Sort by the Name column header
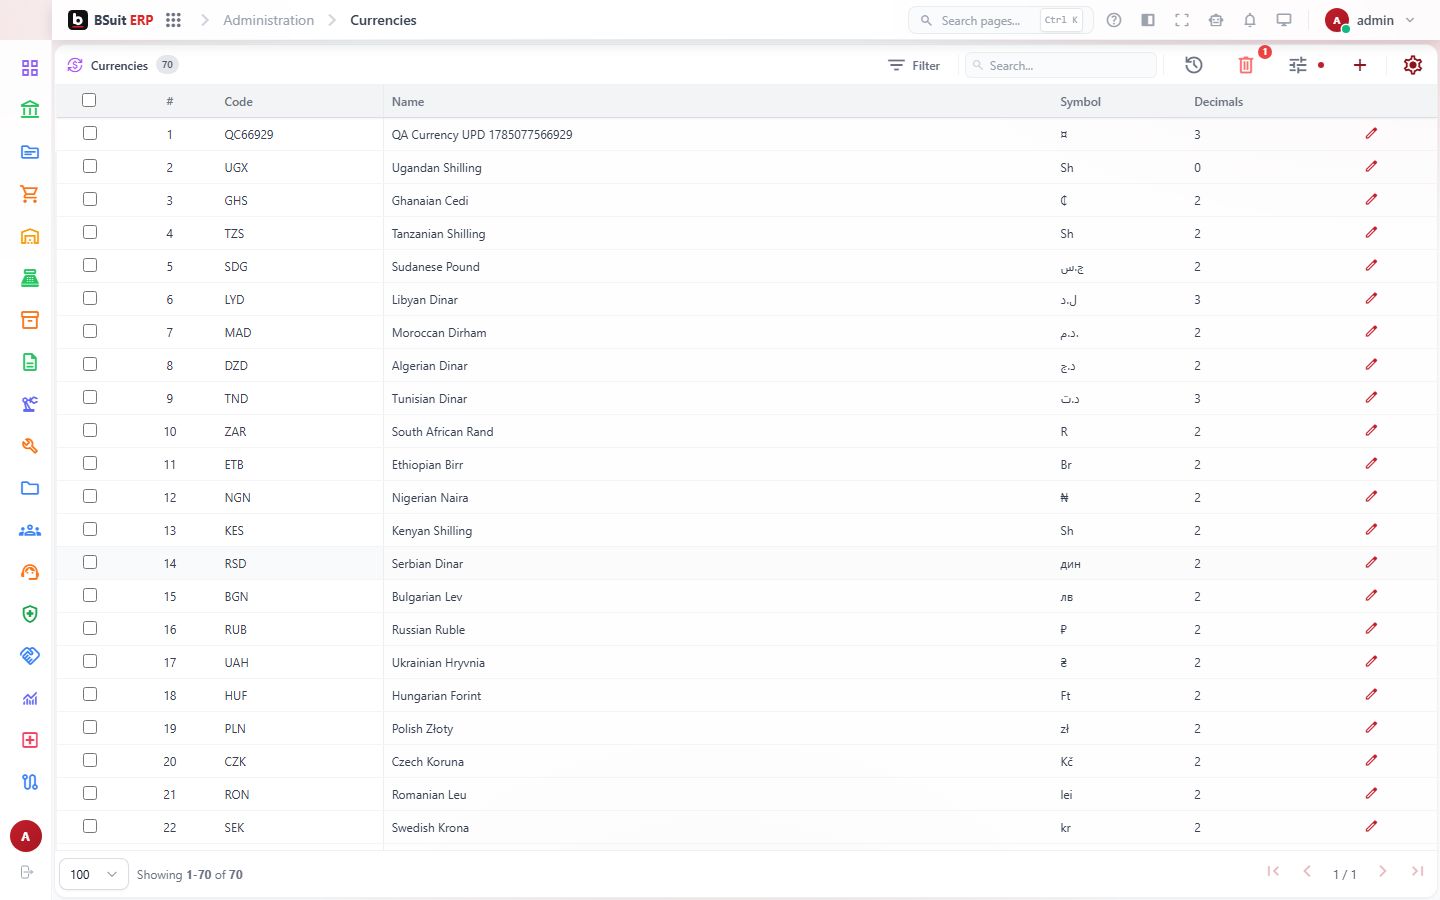1440x900 pixels. tap(408, 102)
